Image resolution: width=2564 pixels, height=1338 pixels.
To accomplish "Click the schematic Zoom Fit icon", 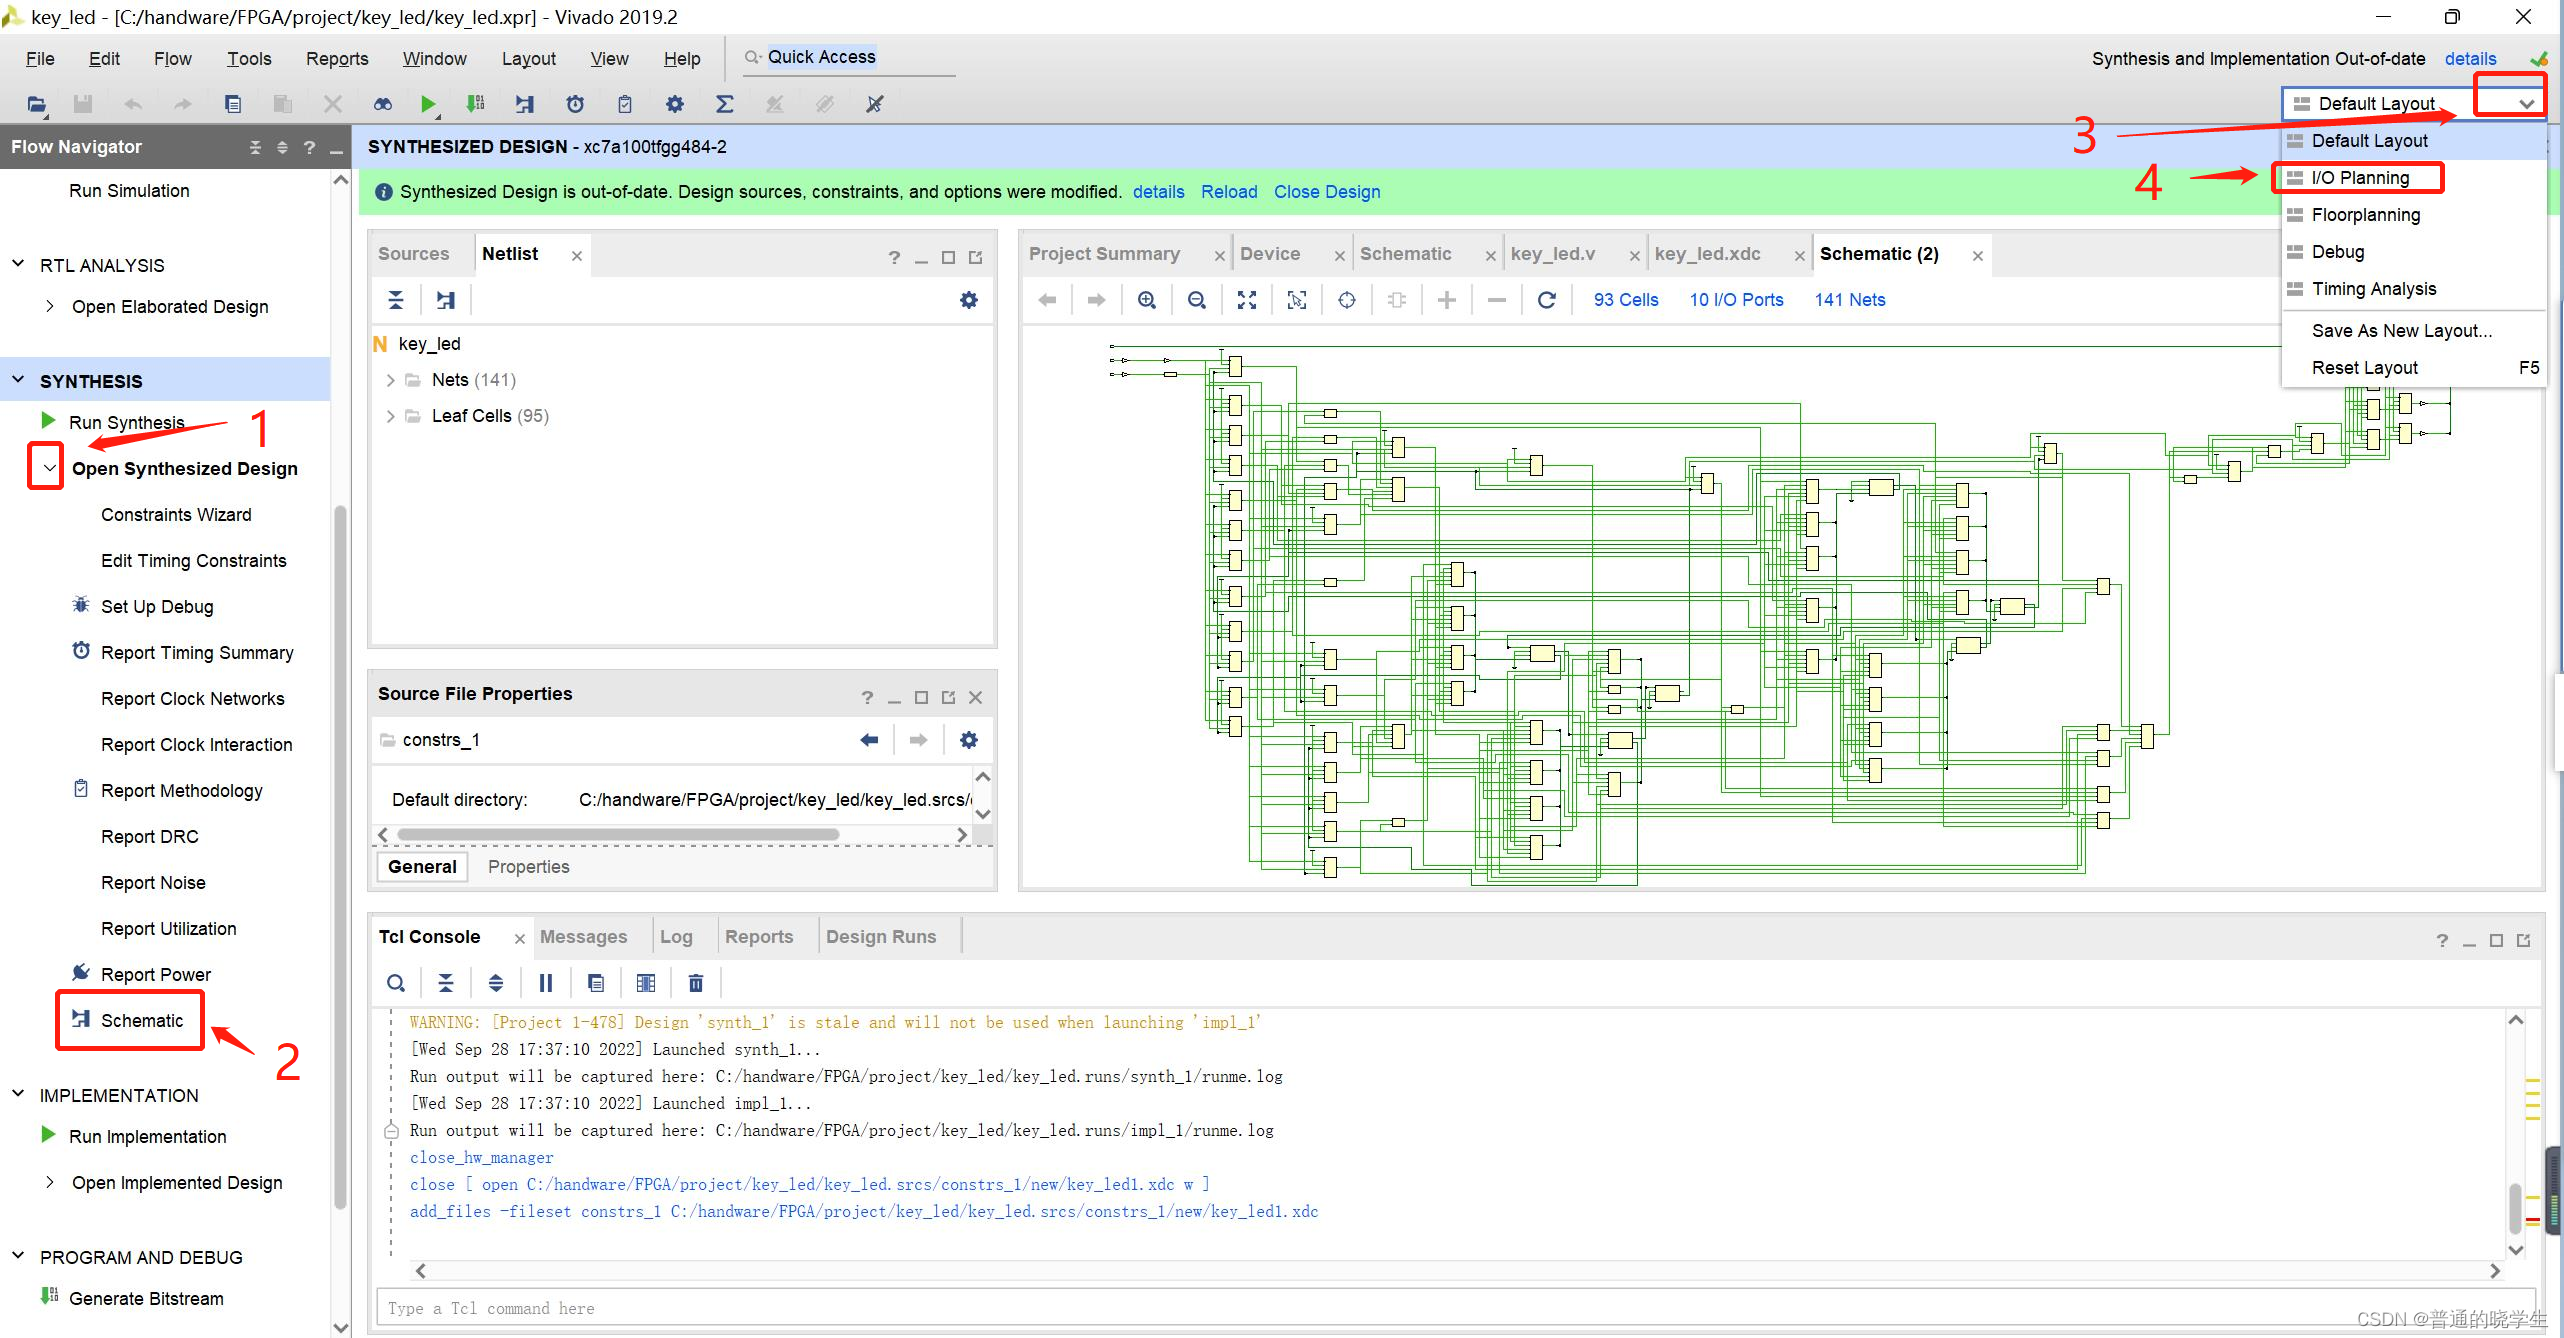I will coord(1247,300).
